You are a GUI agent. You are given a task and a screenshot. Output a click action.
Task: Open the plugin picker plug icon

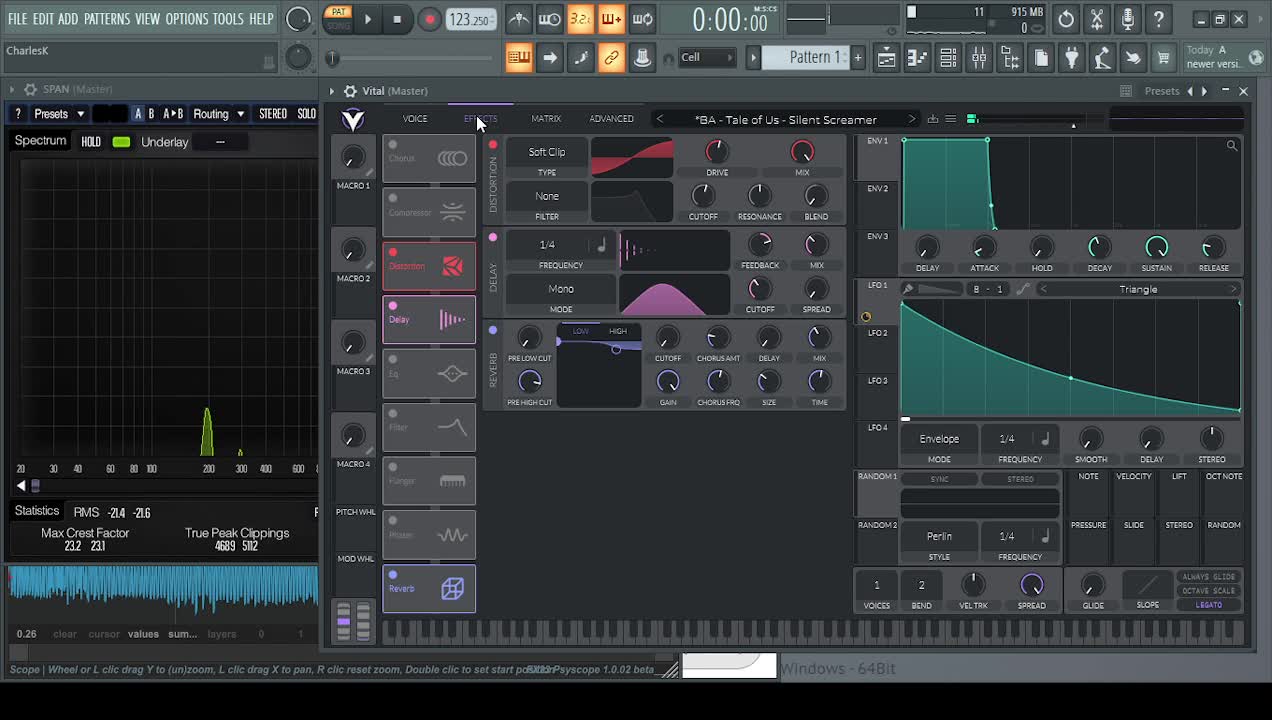pos(1071,58)
